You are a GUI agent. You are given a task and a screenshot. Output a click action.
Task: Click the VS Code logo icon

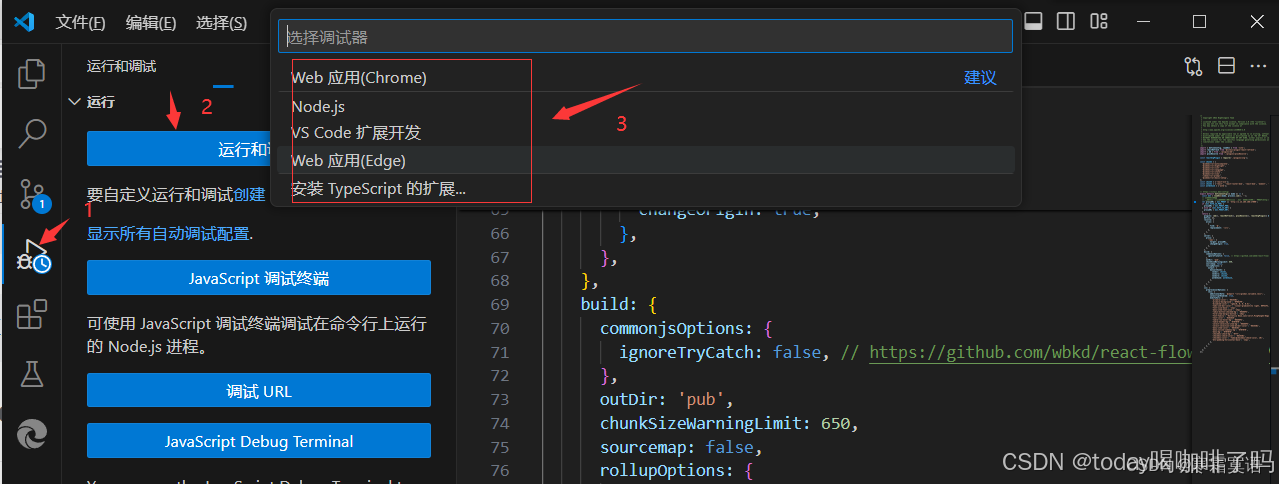24,21
